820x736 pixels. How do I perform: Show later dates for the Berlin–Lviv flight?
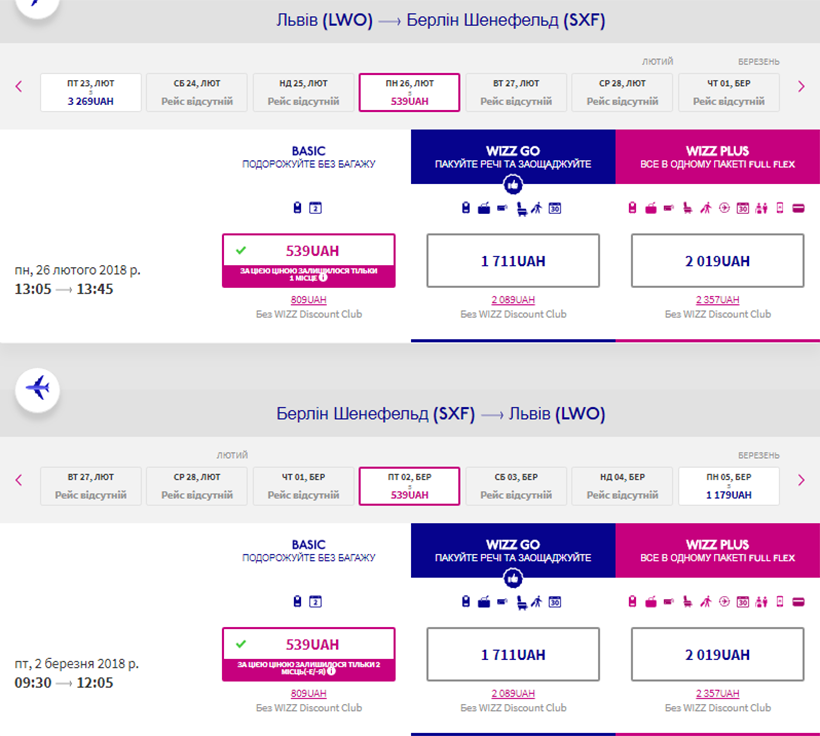(800, 481)
